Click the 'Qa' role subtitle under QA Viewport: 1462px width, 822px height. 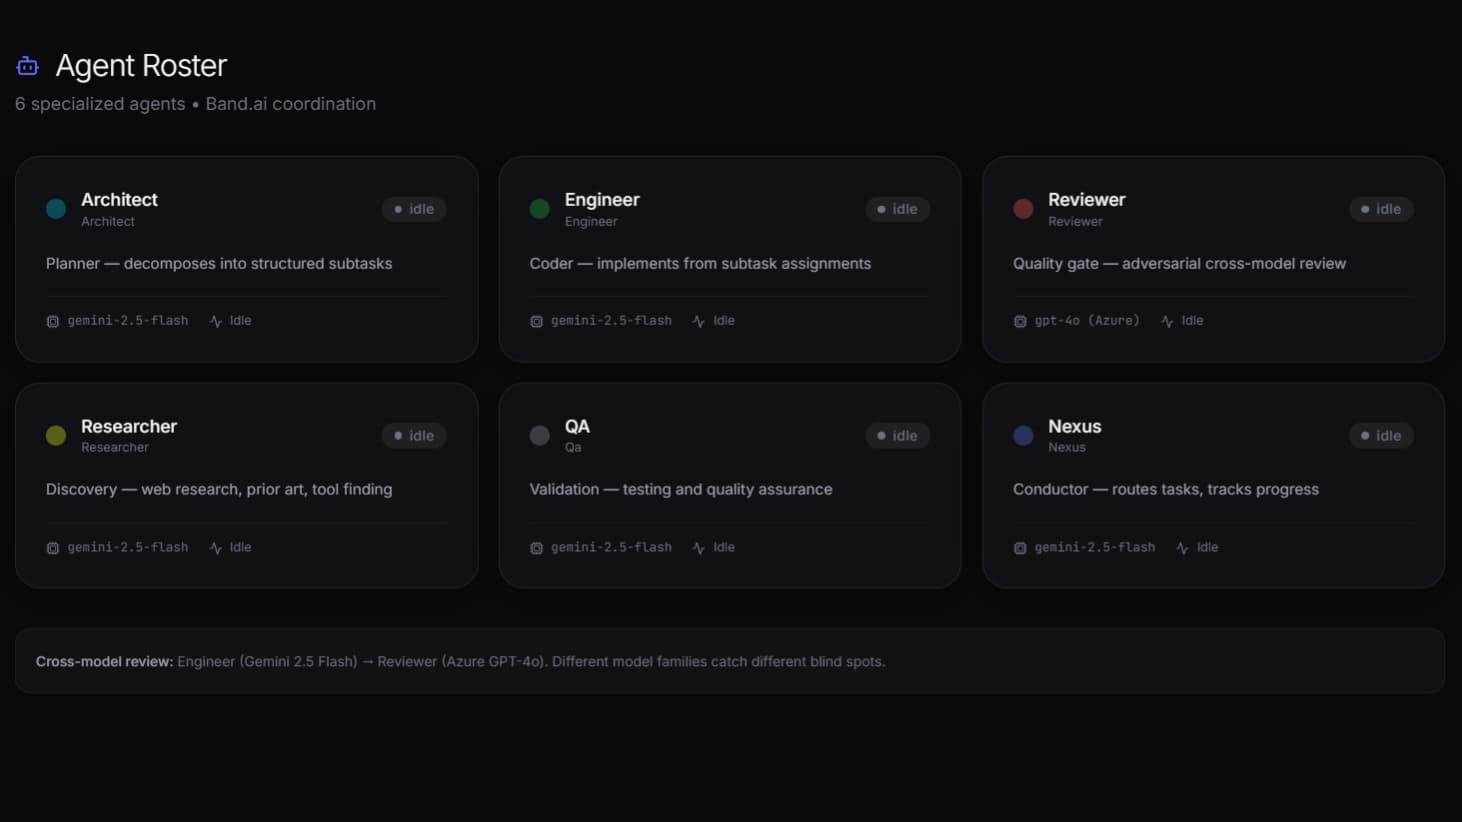[x=573, y=448]
